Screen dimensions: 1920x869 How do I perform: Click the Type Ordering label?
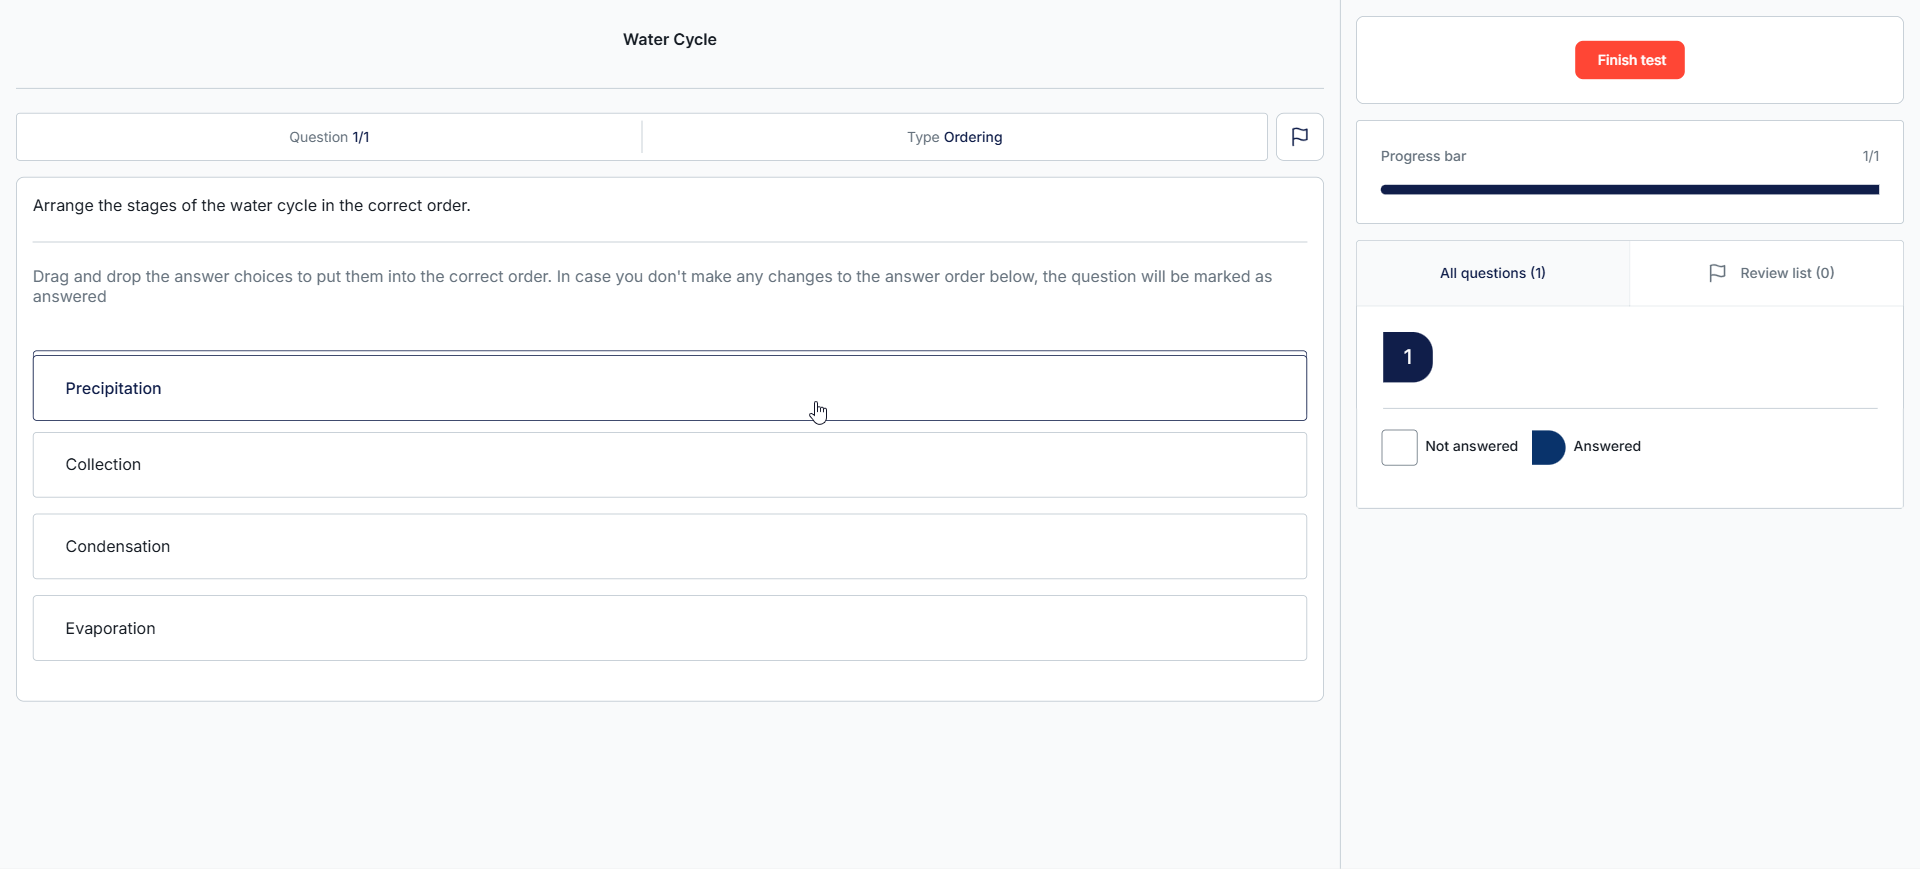[x=954, y=137]
